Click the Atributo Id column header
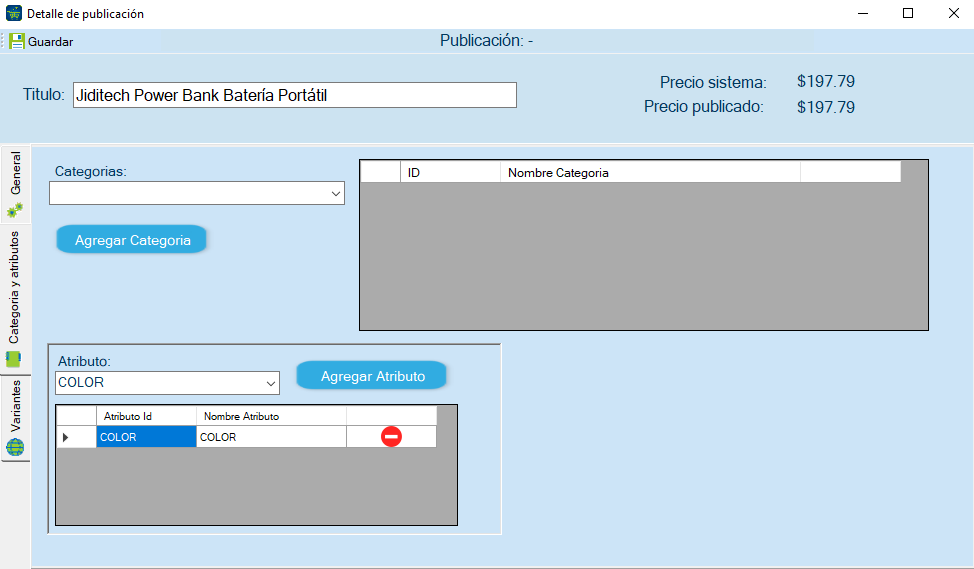 [x=146, y=416]
